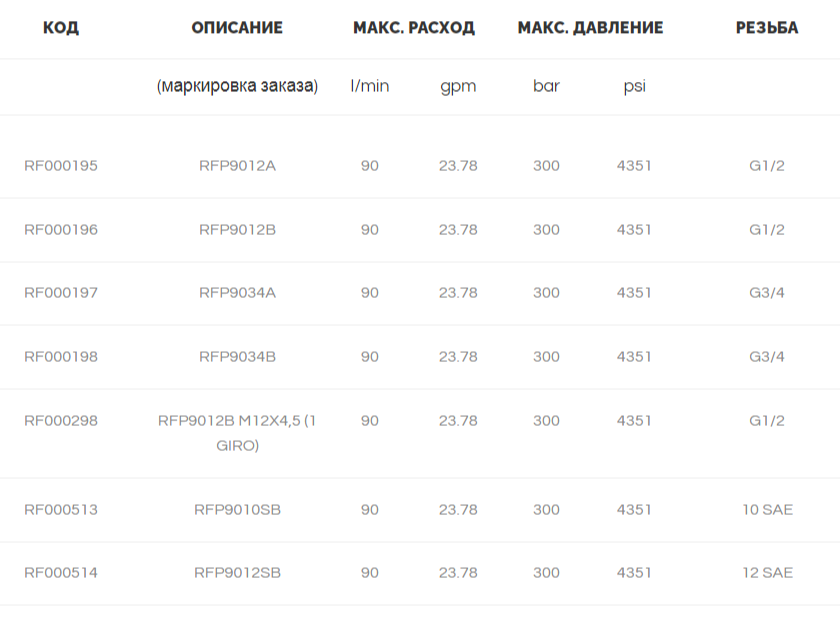The height and width of the screenshot is (630, 840).
Task: Click the РЕЗЬБА column header
Action: click(x=767, y=27)
